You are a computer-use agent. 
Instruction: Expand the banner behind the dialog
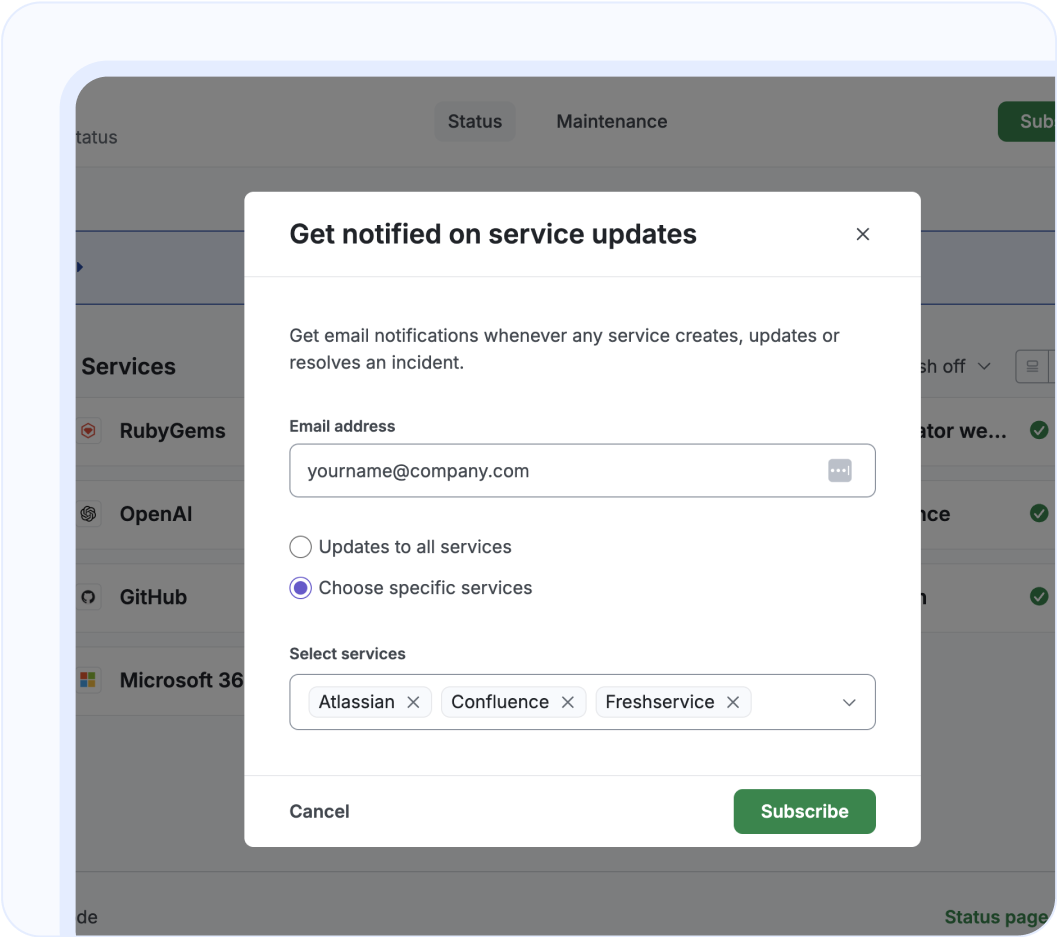78,267
